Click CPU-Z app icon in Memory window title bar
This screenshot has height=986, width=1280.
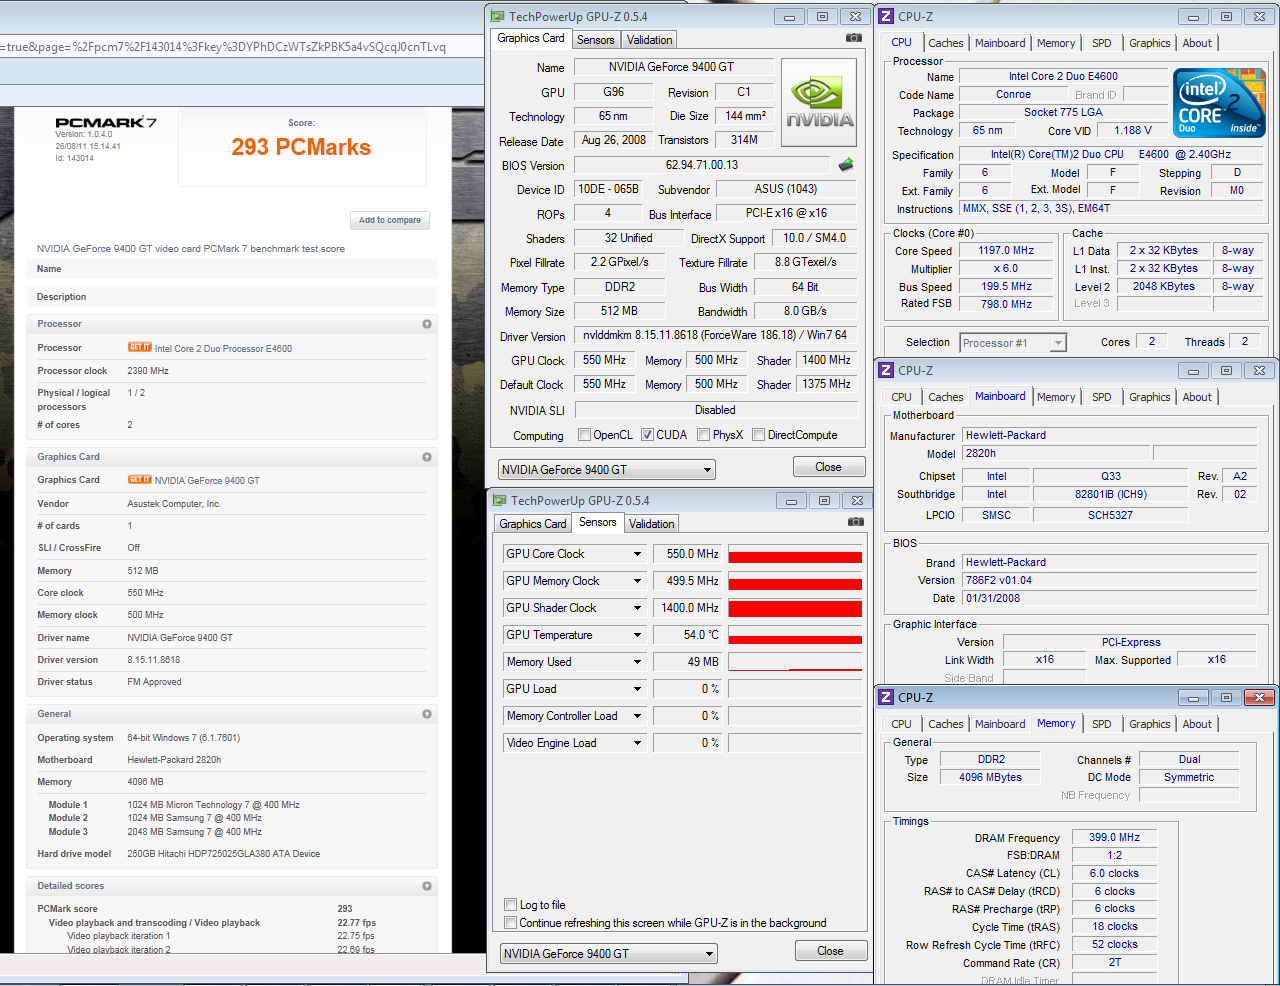(x=886, y=697)
